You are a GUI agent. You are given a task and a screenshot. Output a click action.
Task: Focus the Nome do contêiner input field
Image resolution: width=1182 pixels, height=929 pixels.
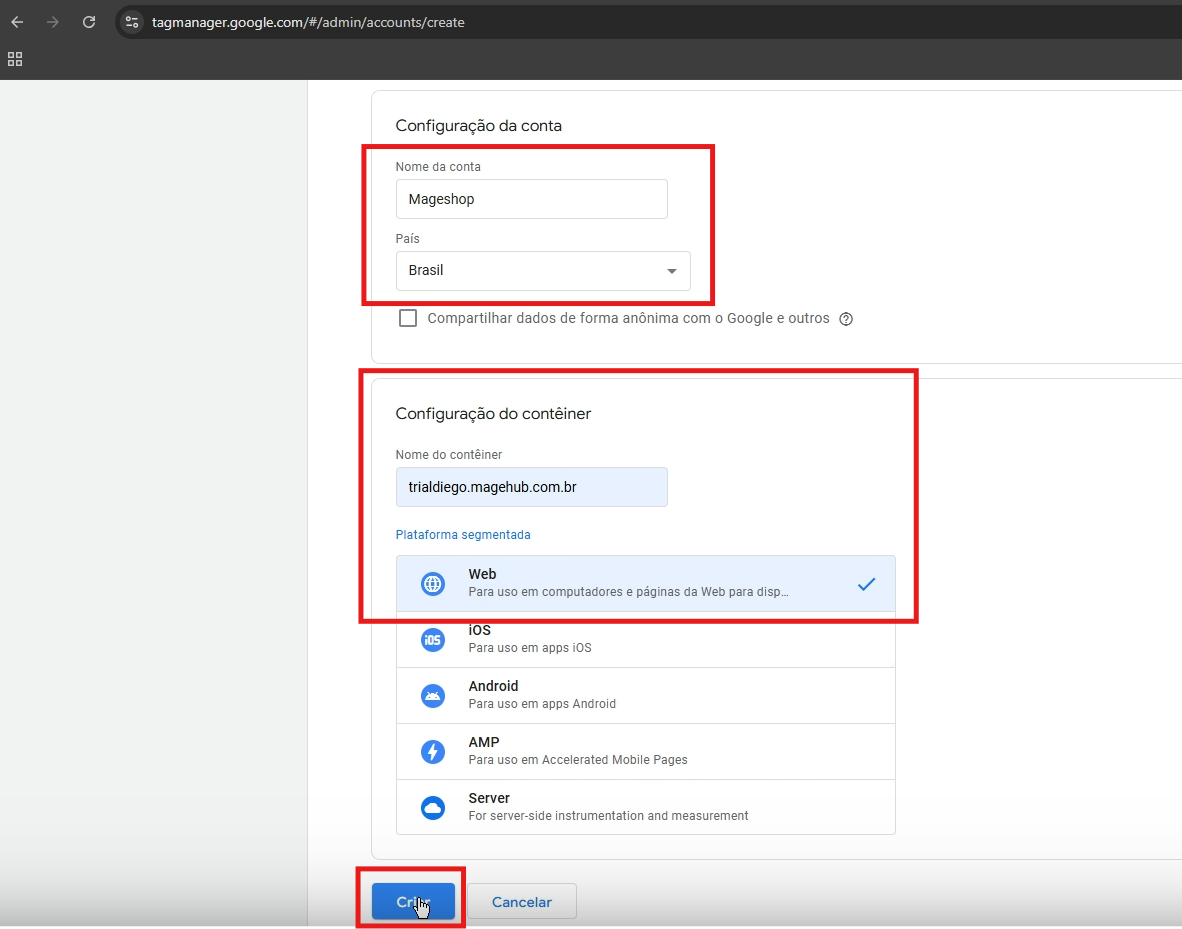pyautogui.click(x=531, y=487)
